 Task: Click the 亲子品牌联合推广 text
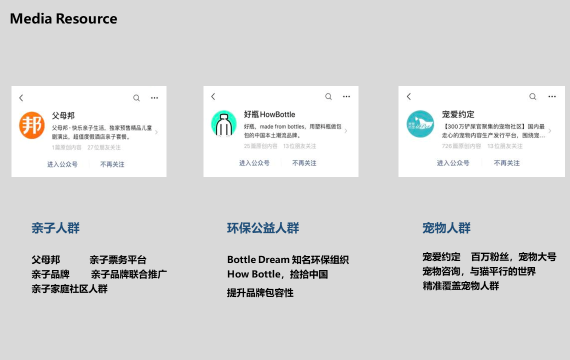tap(129, 274)
